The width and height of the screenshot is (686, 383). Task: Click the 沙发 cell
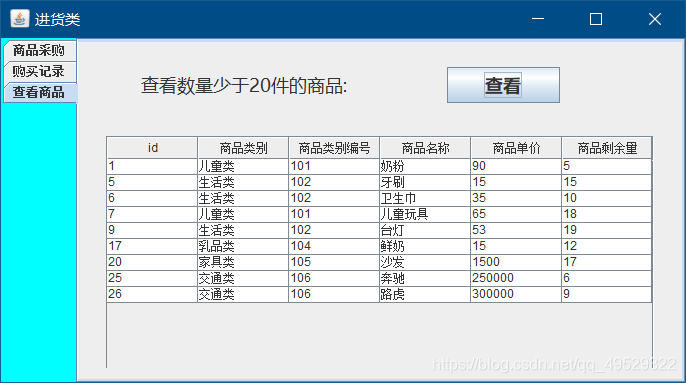425,262
